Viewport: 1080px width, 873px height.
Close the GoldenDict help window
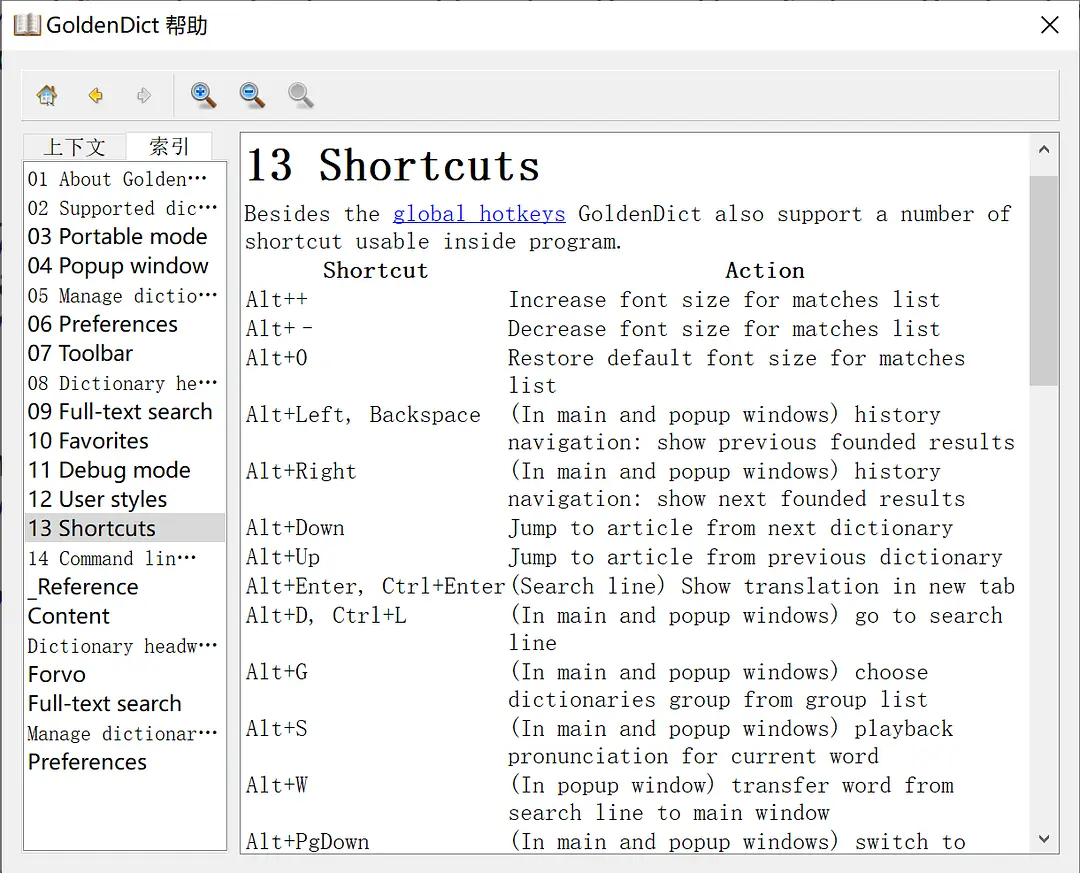pyautogui.click(x=1049, y=25)
